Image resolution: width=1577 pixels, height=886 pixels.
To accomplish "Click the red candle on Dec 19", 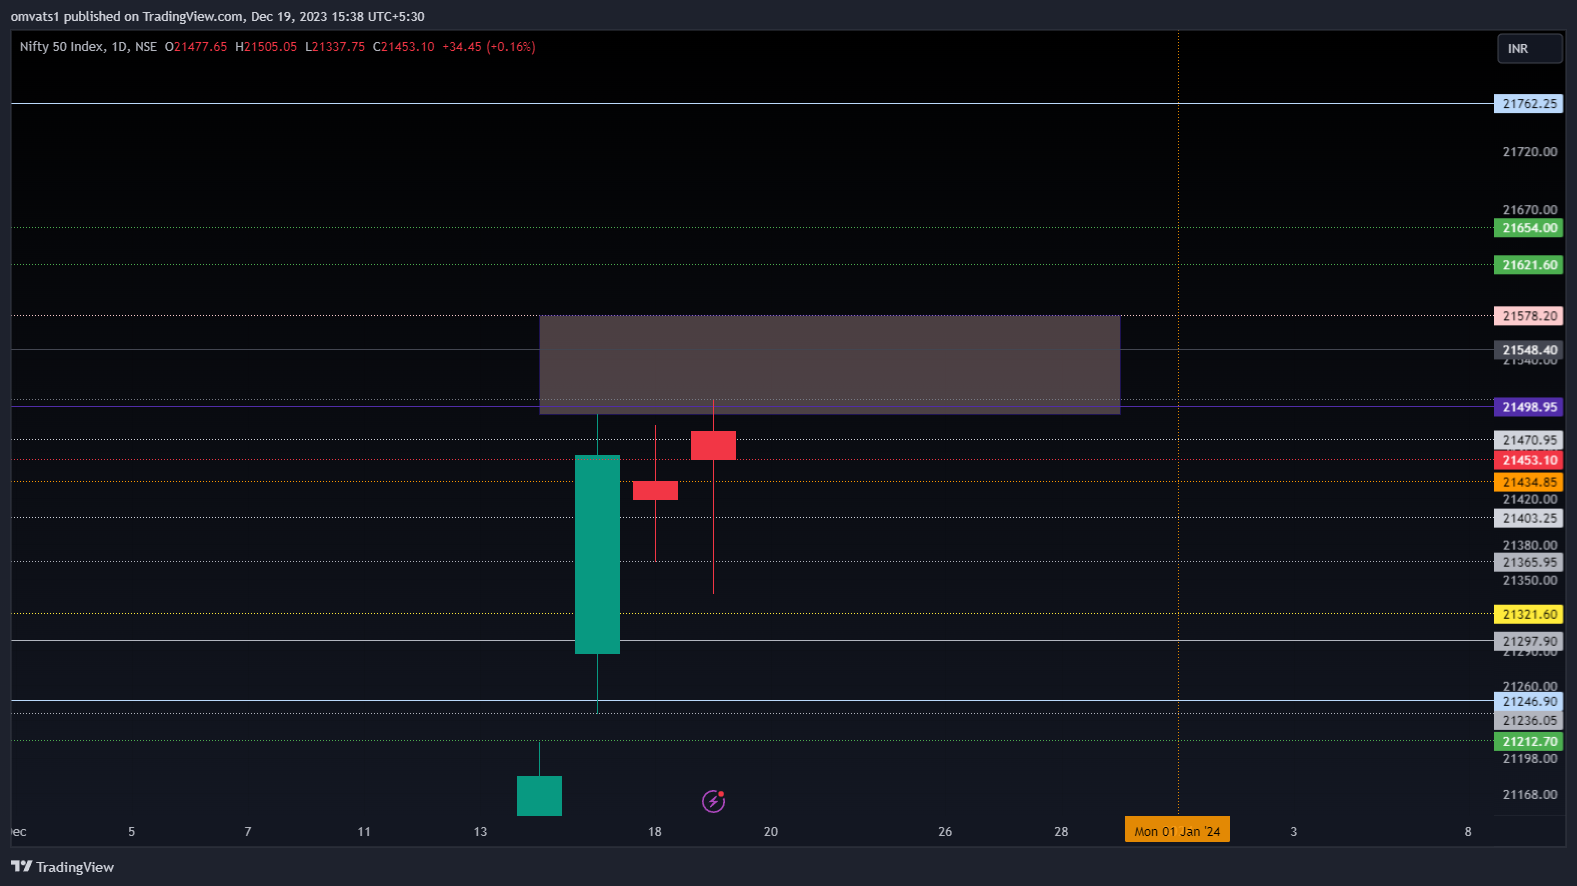I will [x=713, y=445].
